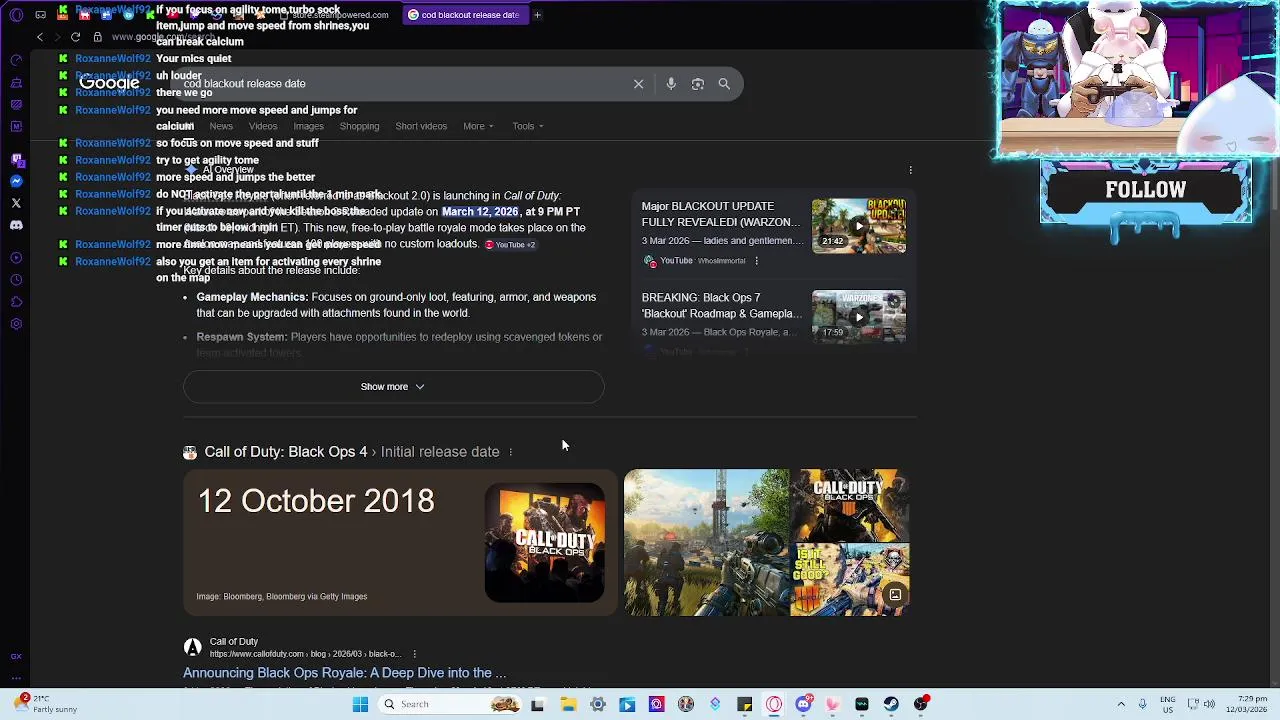Open the clock showing 7:29 pm
Screen dimensions: 1280x720
1246,704
